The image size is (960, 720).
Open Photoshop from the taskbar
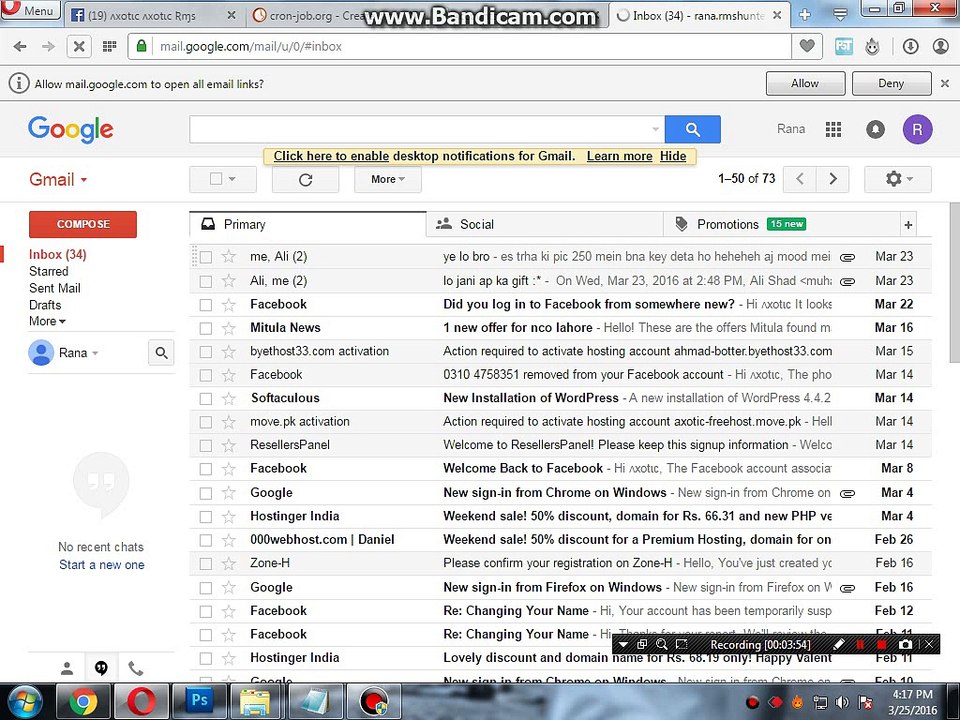(x=199, y=701)
